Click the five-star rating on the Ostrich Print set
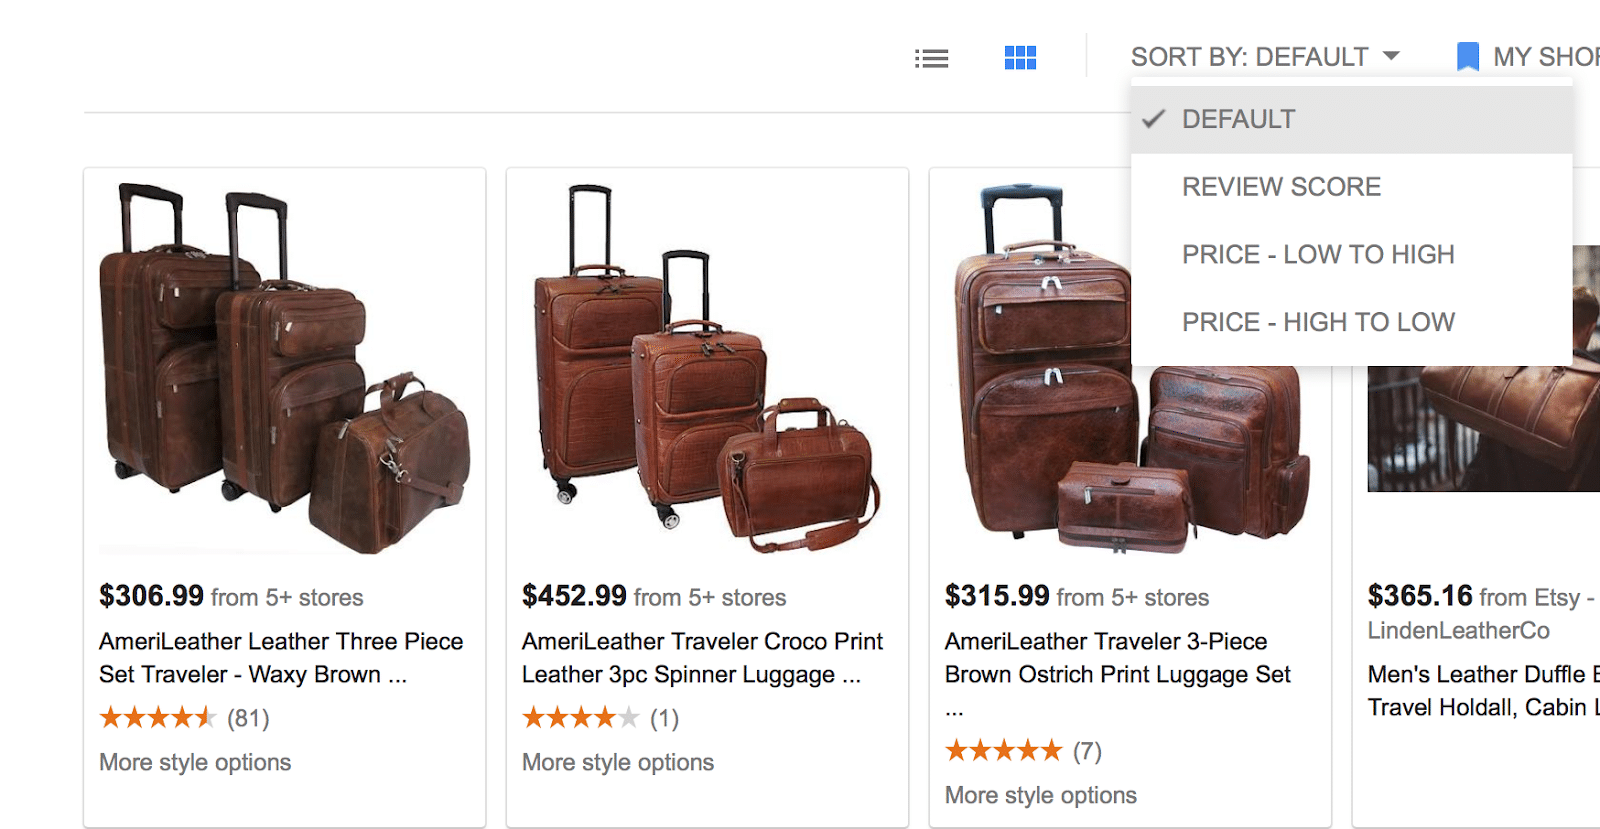This screenshot has width=1600, height=829. [1003, 750]
